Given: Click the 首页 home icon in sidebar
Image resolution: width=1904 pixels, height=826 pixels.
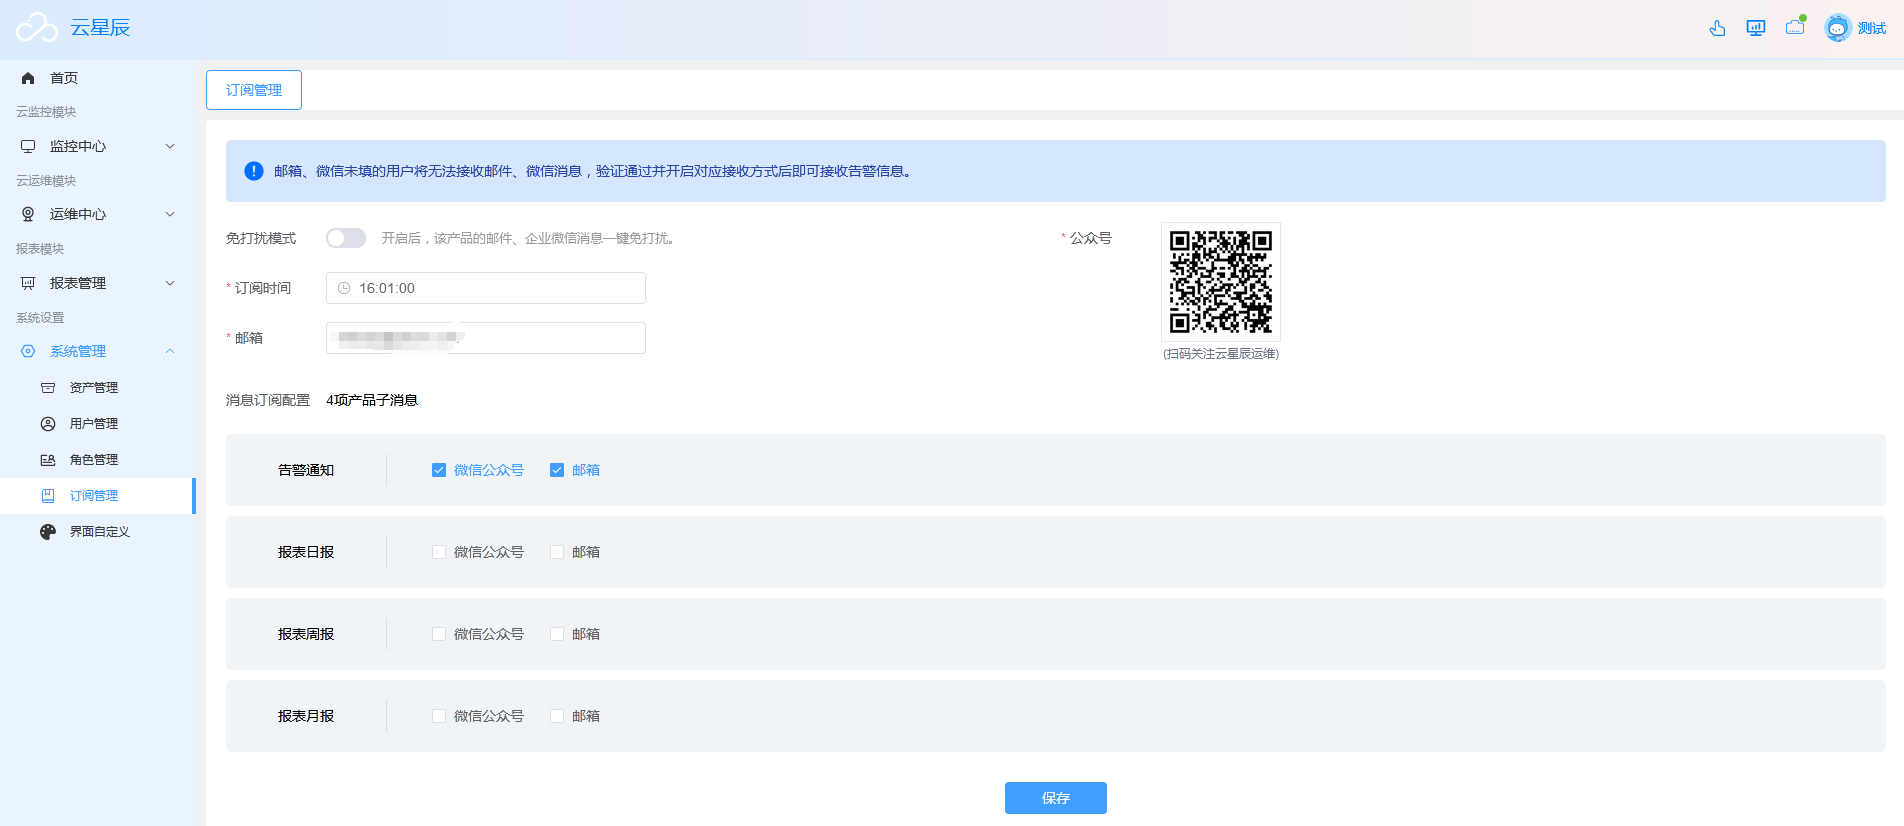Looking at the screenshot, I should coord(28,78).
